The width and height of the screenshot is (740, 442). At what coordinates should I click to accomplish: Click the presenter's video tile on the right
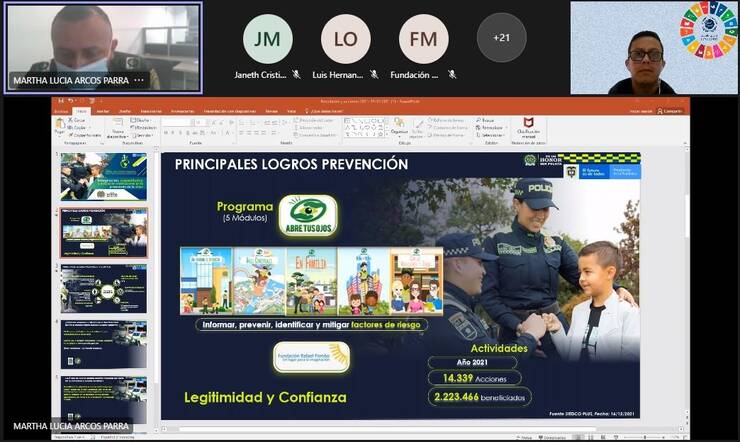click(653, 48)
